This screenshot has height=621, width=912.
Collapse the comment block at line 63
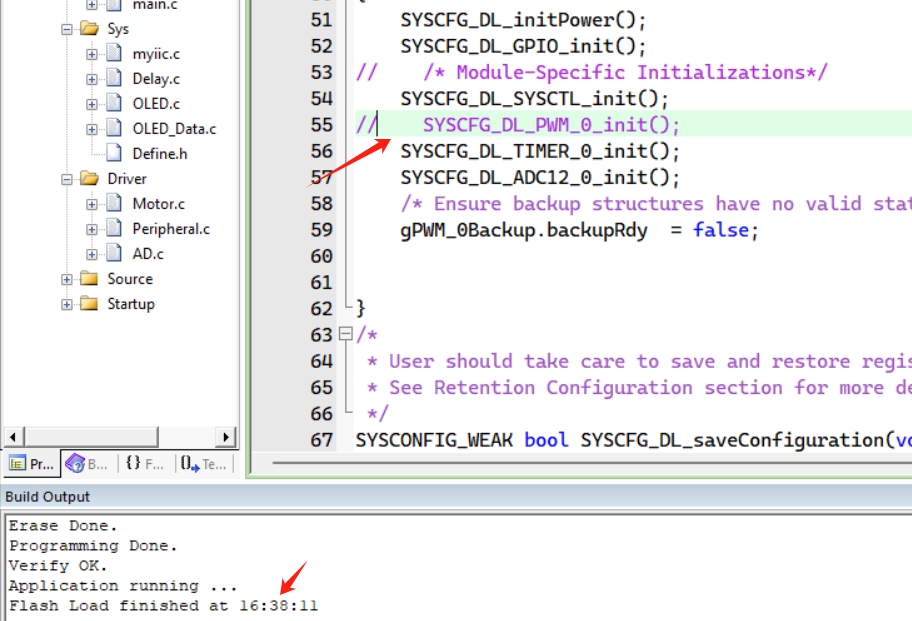tap(346, 334)
